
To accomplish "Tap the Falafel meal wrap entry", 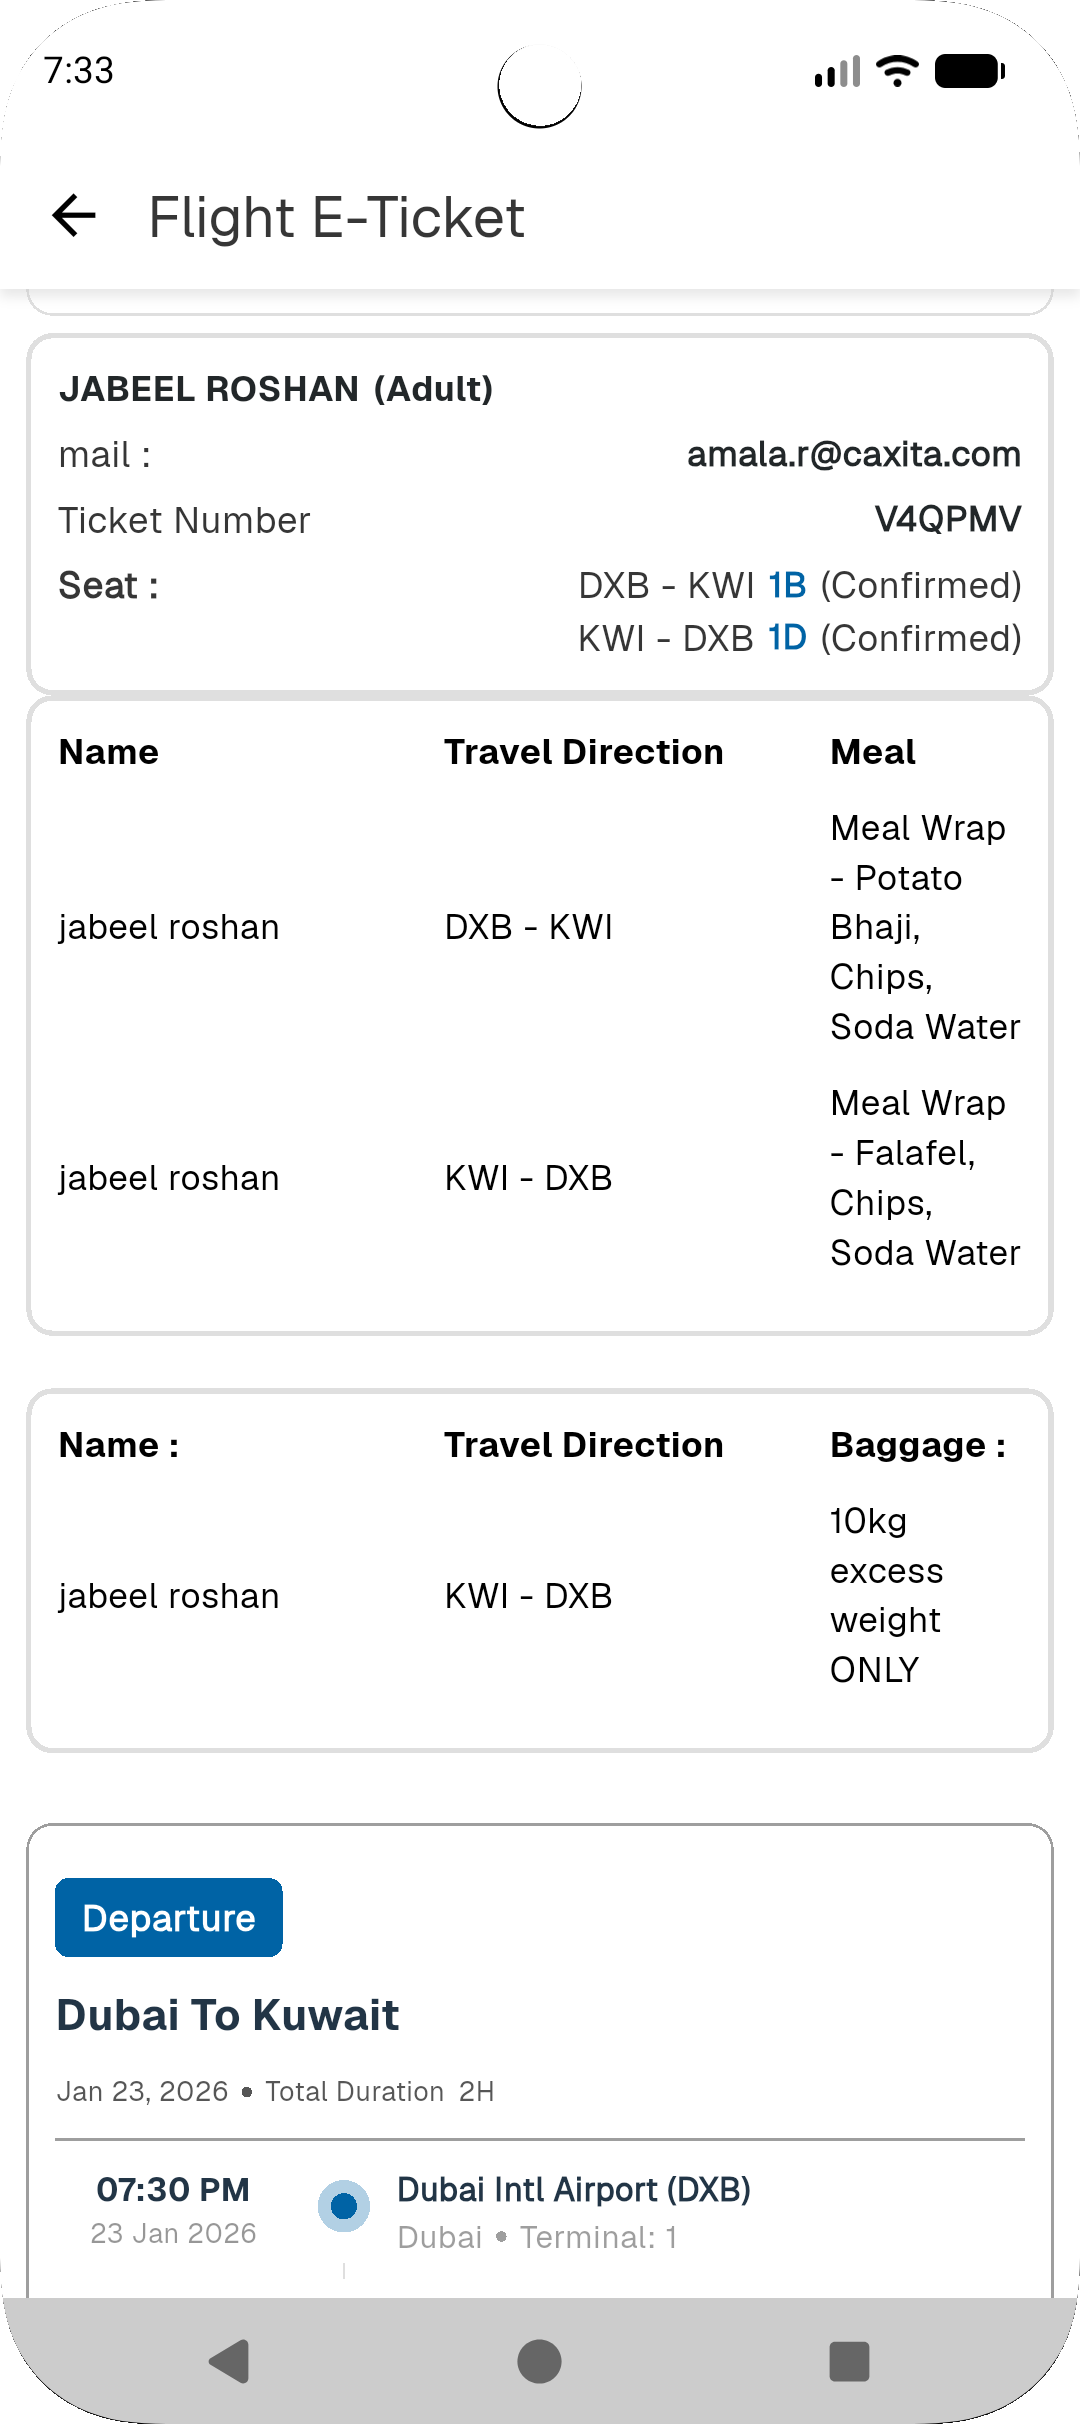I will pyautogui.click(x=924, y=1177).
